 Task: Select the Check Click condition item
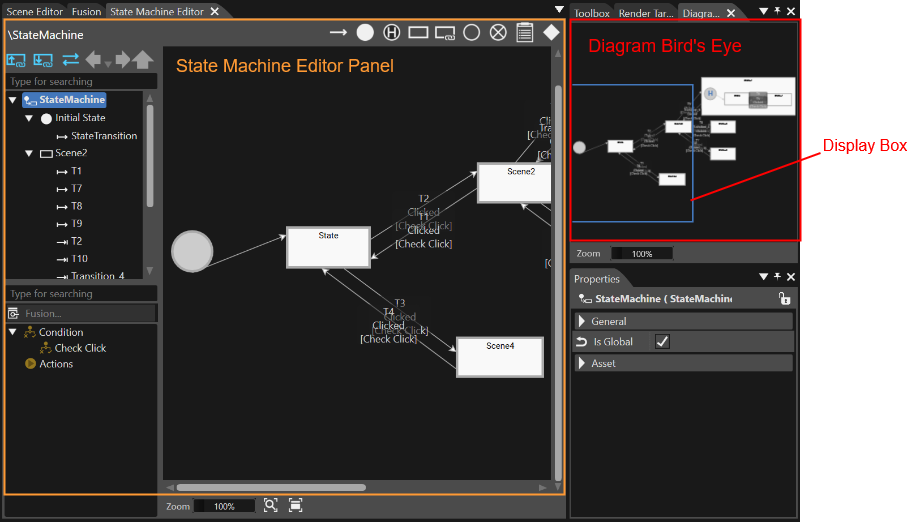[80, 348]
